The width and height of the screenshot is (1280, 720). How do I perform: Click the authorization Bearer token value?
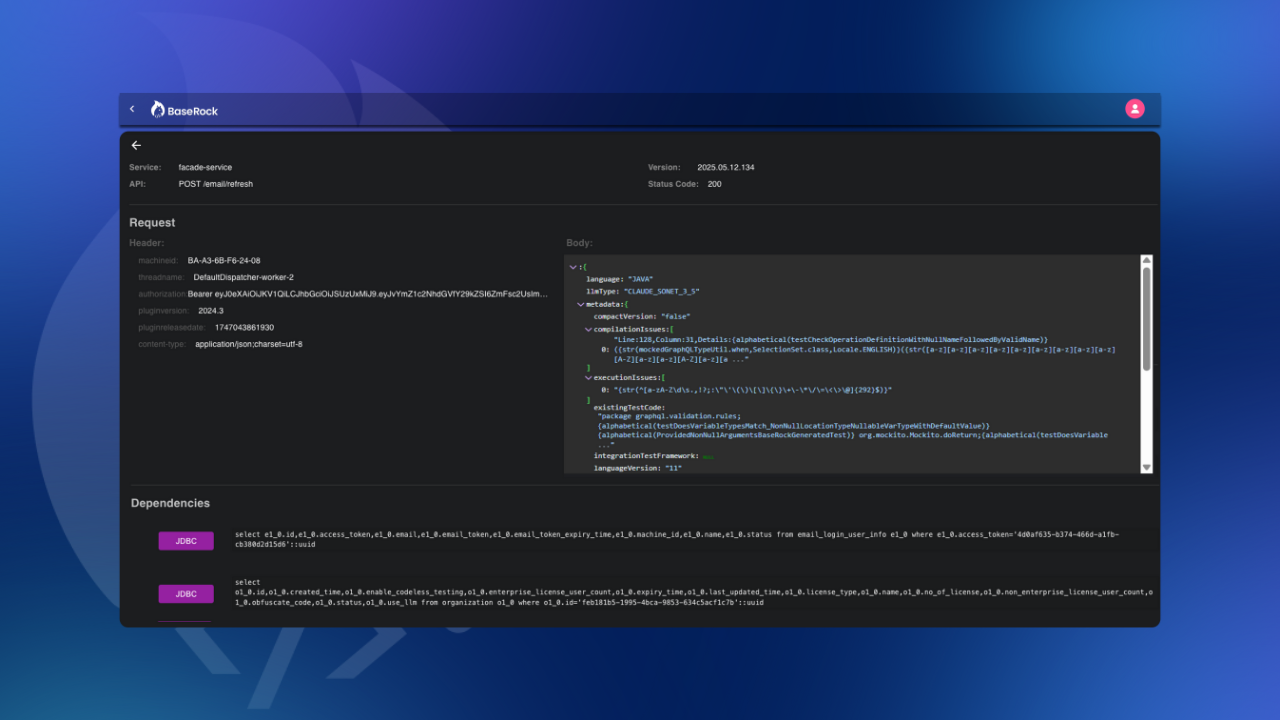(x=368, y=294)
